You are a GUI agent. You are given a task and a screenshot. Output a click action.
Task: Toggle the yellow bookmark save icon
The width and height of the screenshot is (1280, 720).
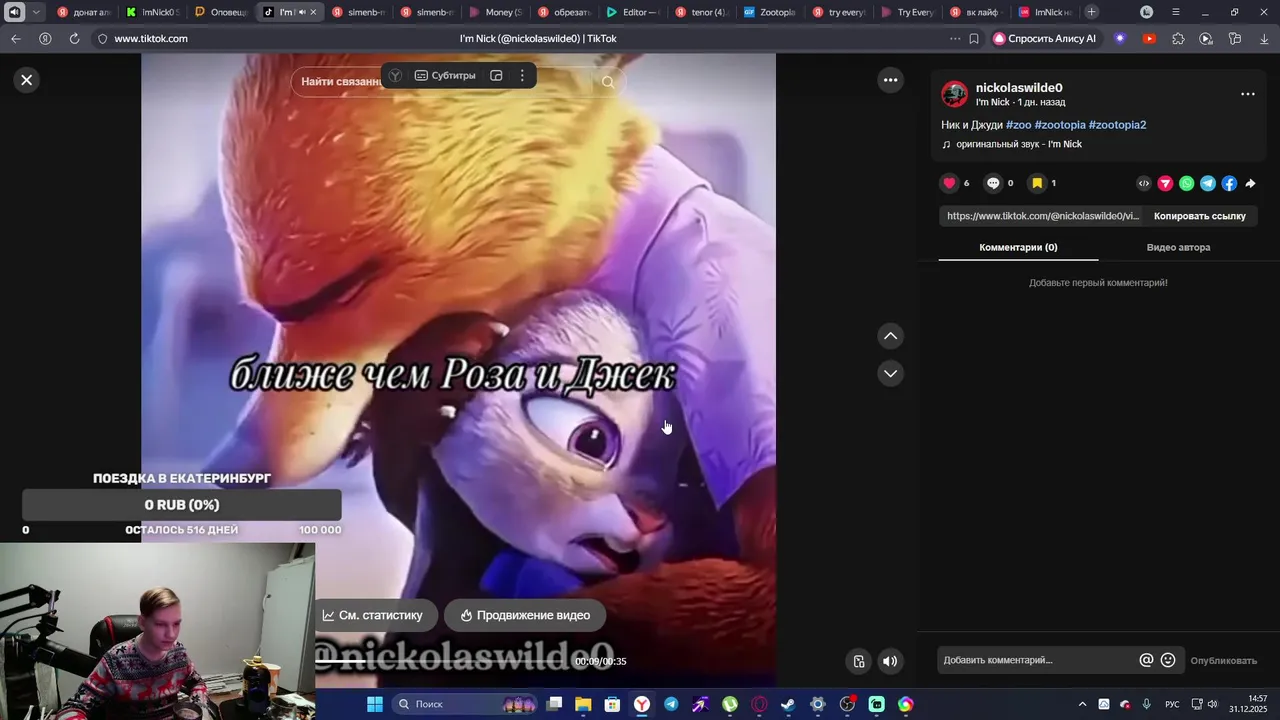[1037, 183]
